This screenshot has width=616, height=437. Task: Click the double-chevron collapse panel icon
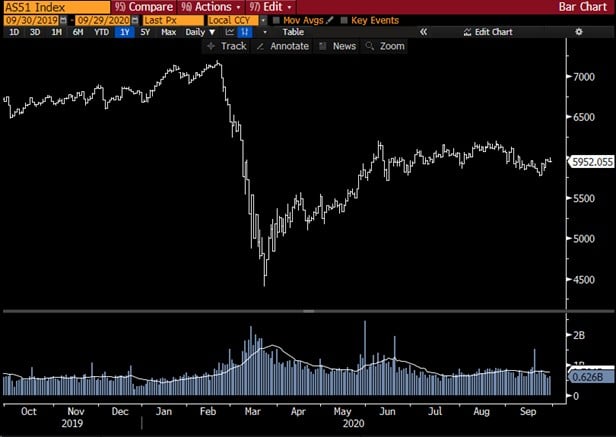pyautogui.click(x=423, y=33)
